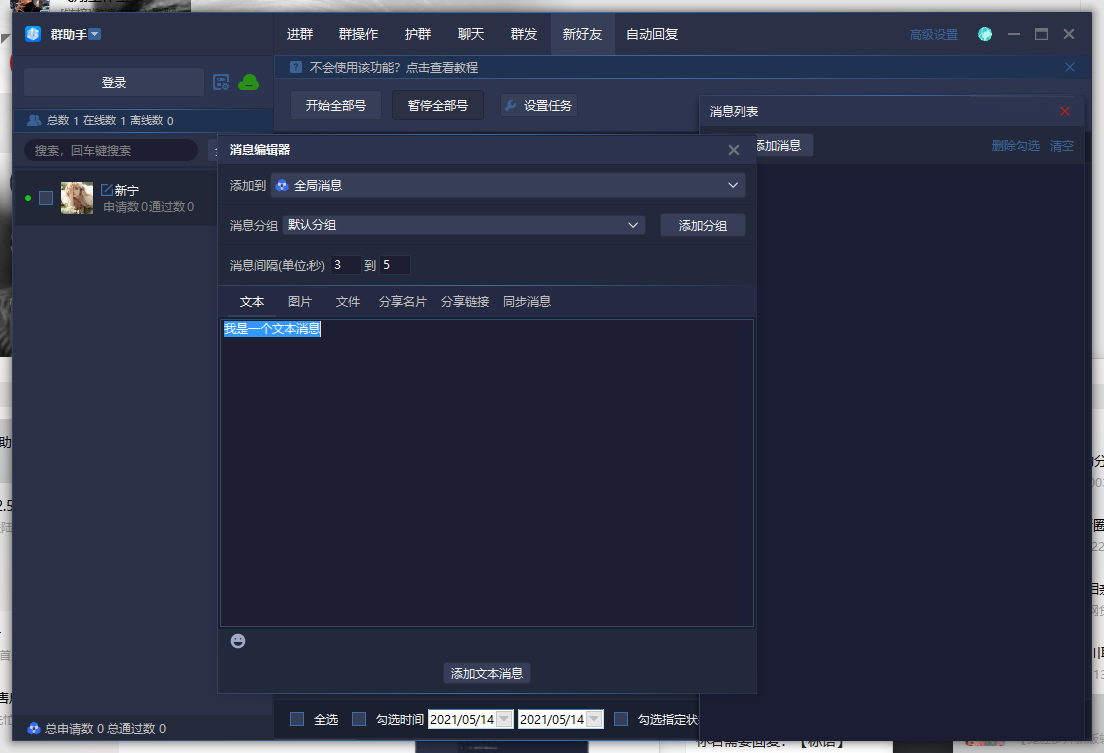The height and width of the screenshot is (753, 1104).
Task: Open the 高级设置 link
Action: click(934, 35)
